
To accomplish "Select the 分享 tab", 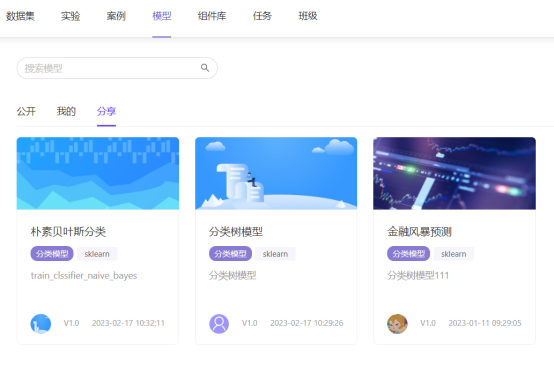I will click(106, 112).
